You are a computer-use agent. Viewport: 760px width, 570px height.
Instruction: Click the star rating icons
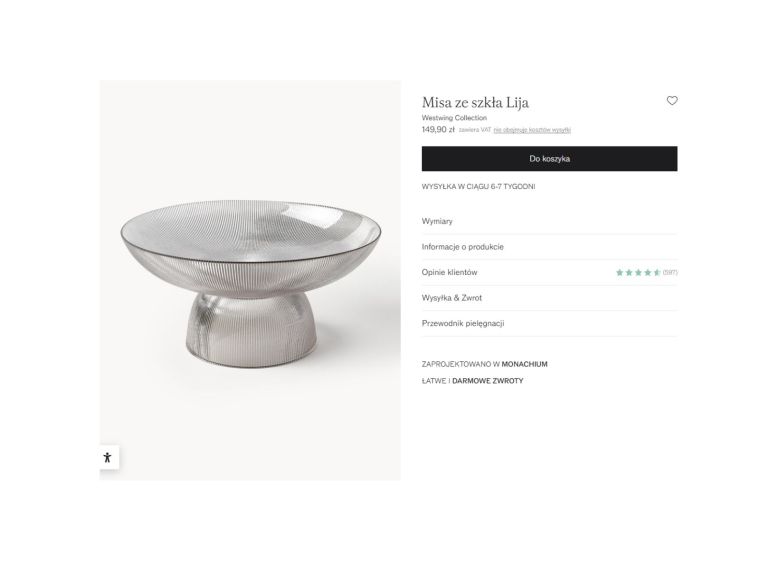point(637,272)
